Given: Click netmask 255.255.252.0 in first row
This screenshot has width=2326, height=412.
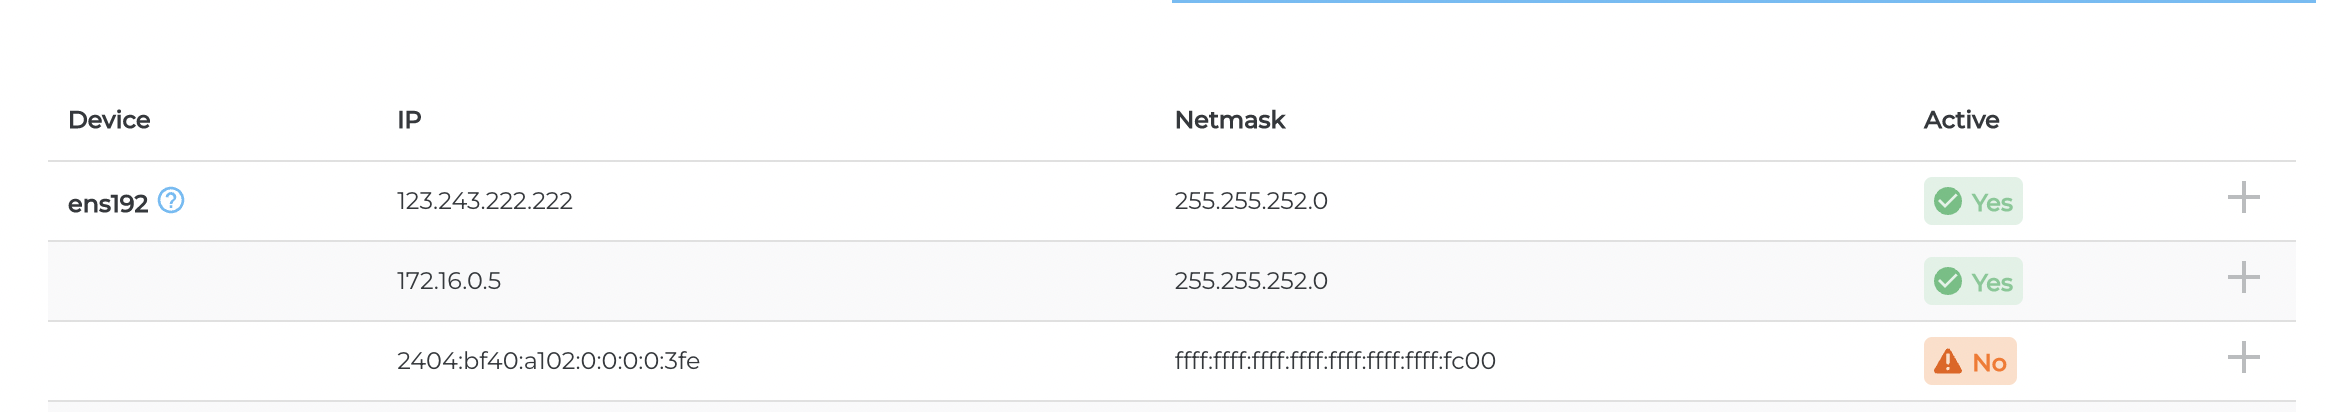Looking at the screenshot, I should click(x=1250, y=201).
